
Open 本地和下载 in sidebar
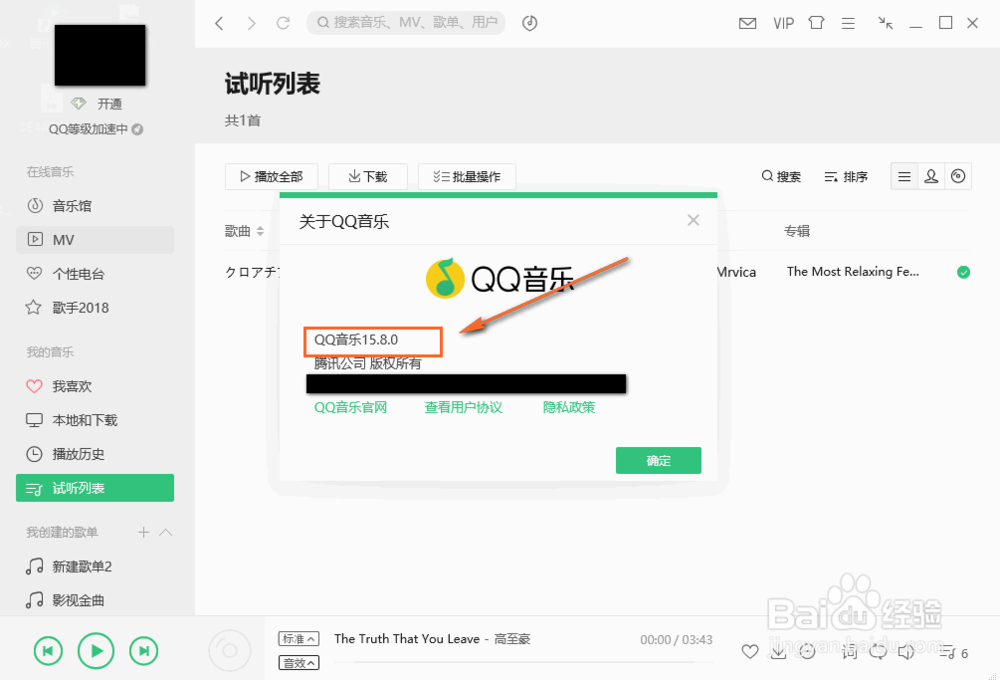[x=95, y=420]
